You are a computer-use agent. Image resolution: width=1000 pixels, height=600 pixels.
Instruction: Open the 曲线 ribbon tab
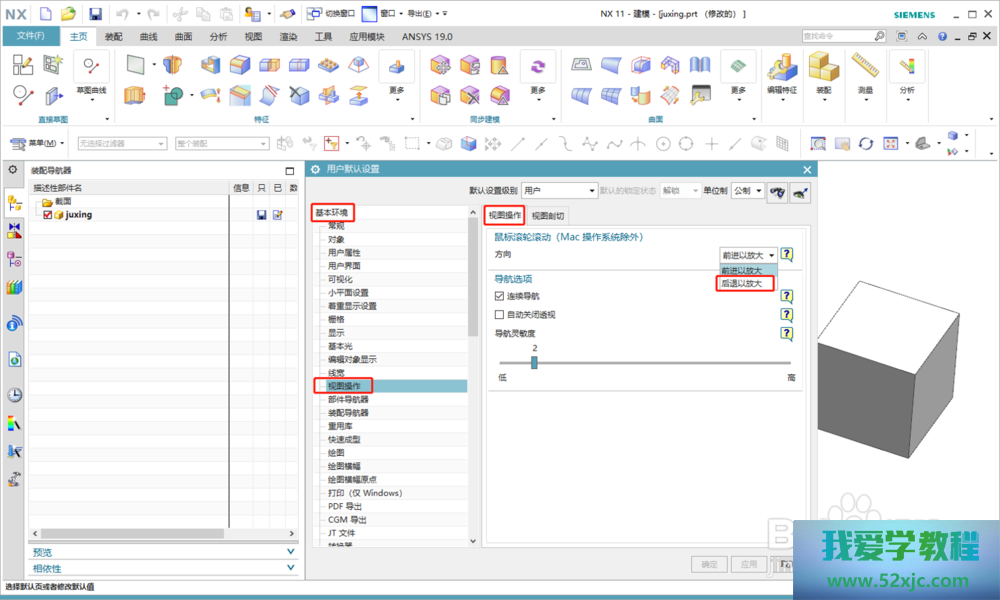point(149,36)
